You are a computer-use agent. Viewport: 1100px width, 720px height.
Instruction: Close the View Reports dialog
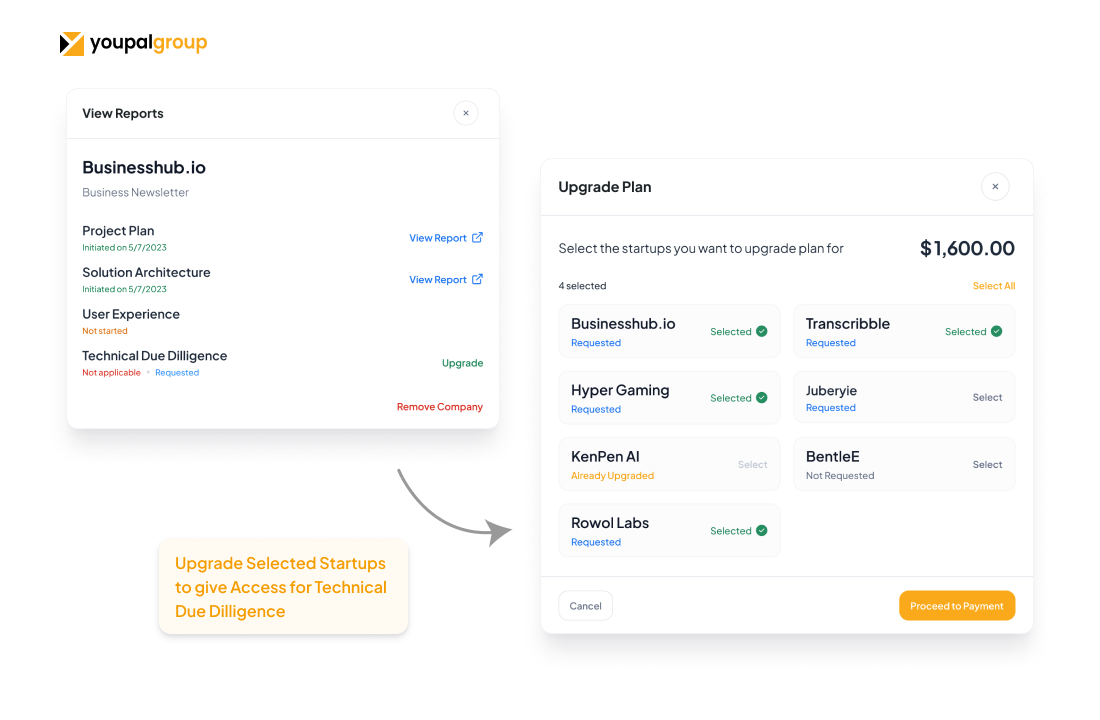click(x=466, y=113)
